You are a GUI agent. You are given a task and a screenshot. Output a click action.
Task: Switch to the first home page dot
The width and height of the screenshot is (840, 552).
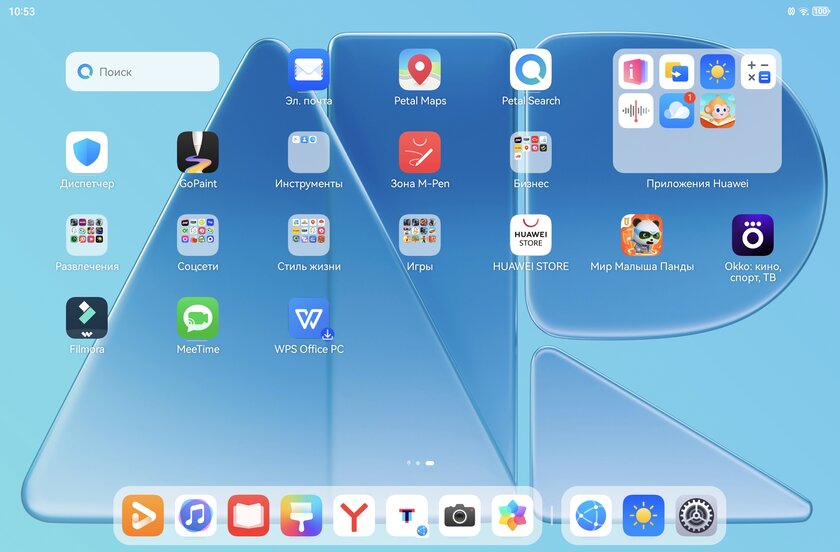point(409,463)
